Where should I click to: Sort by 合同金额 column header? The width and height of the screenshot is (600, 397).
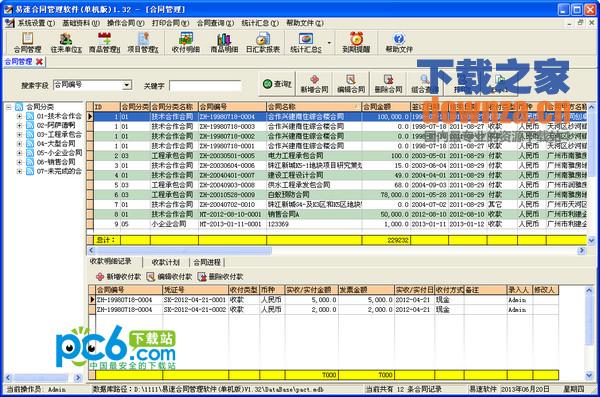(x=386, y=106)
